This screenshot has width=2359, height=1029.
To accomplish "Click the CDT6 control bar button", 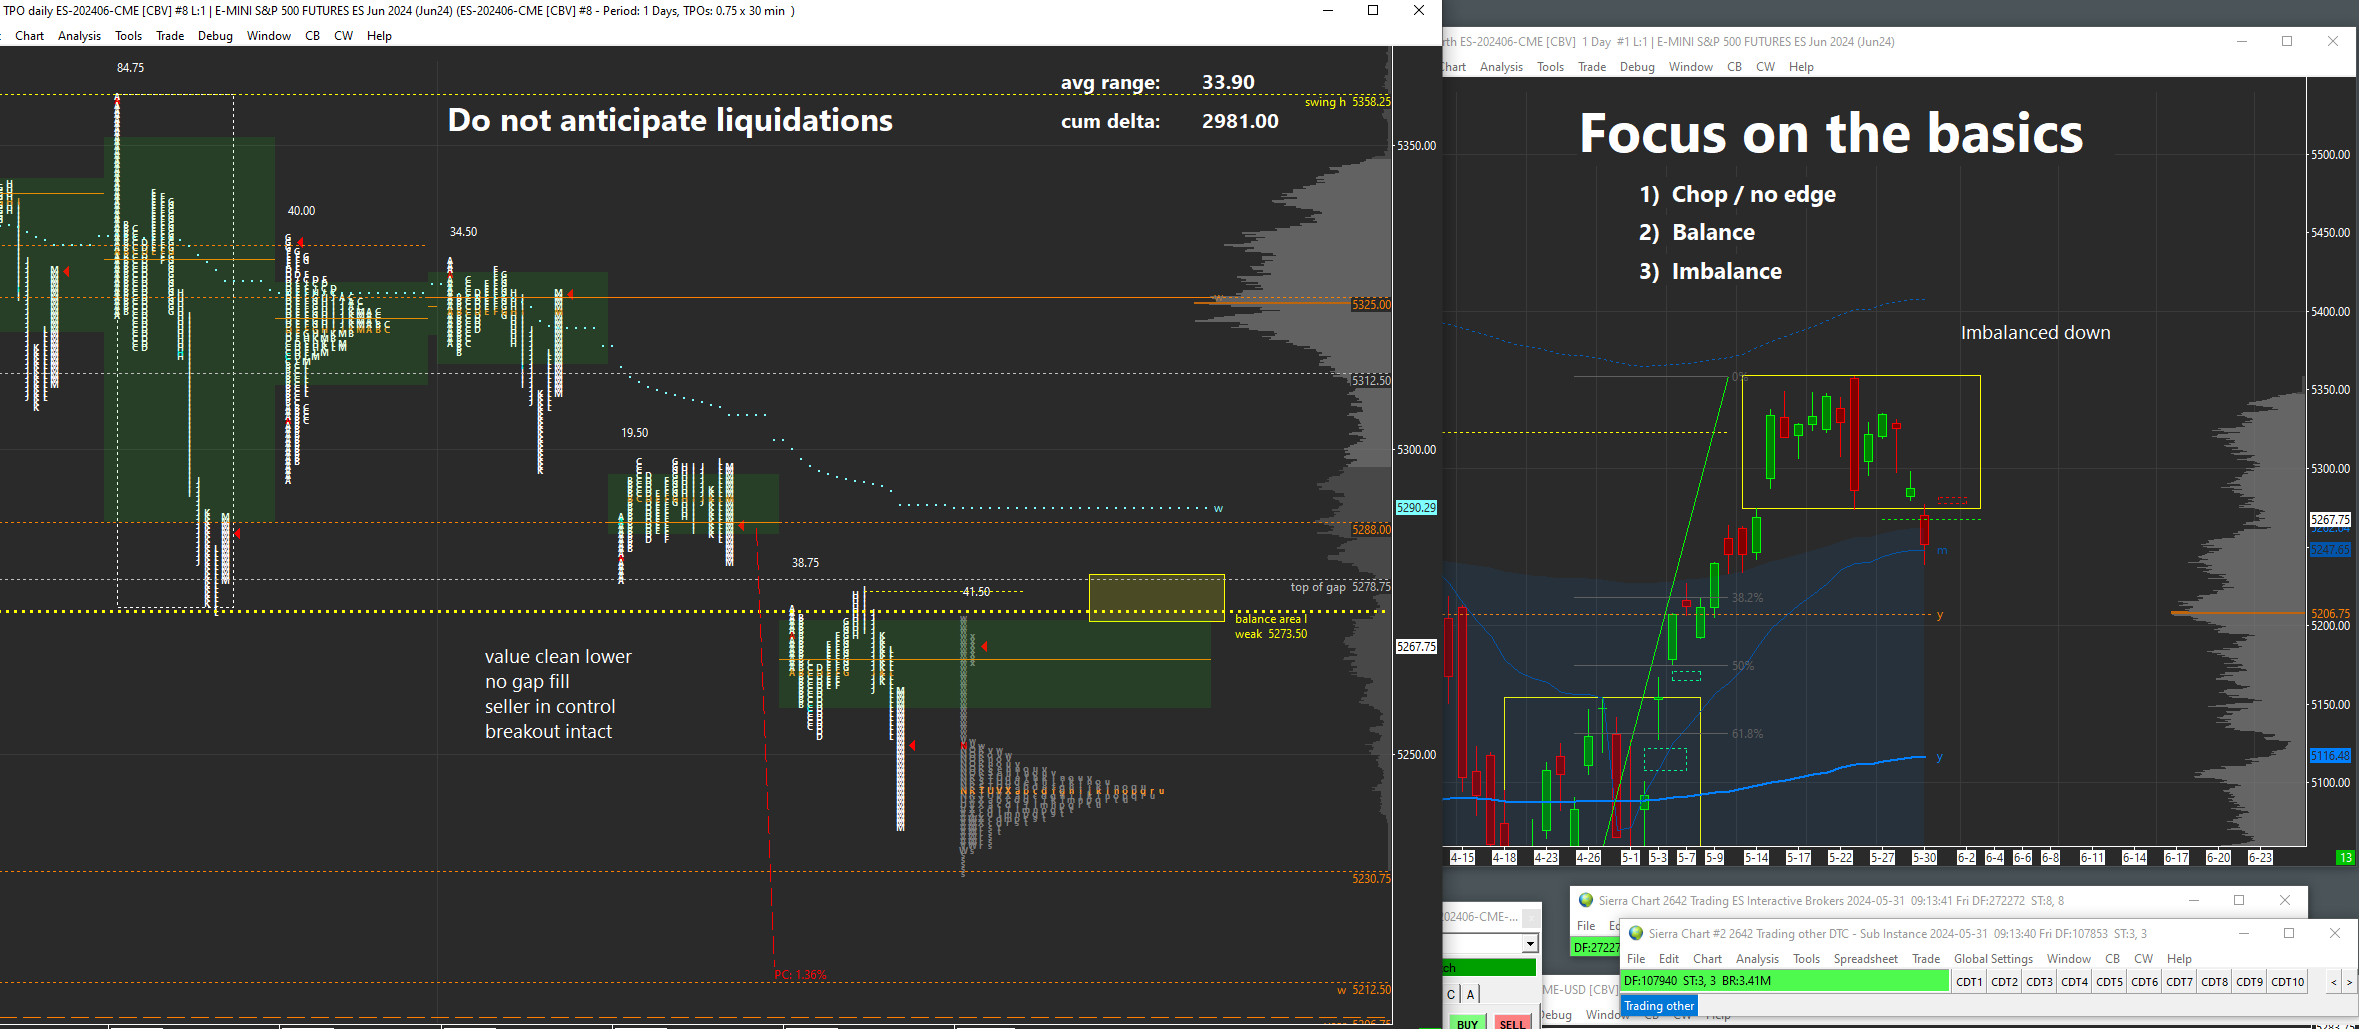I will click(2144, 982).
